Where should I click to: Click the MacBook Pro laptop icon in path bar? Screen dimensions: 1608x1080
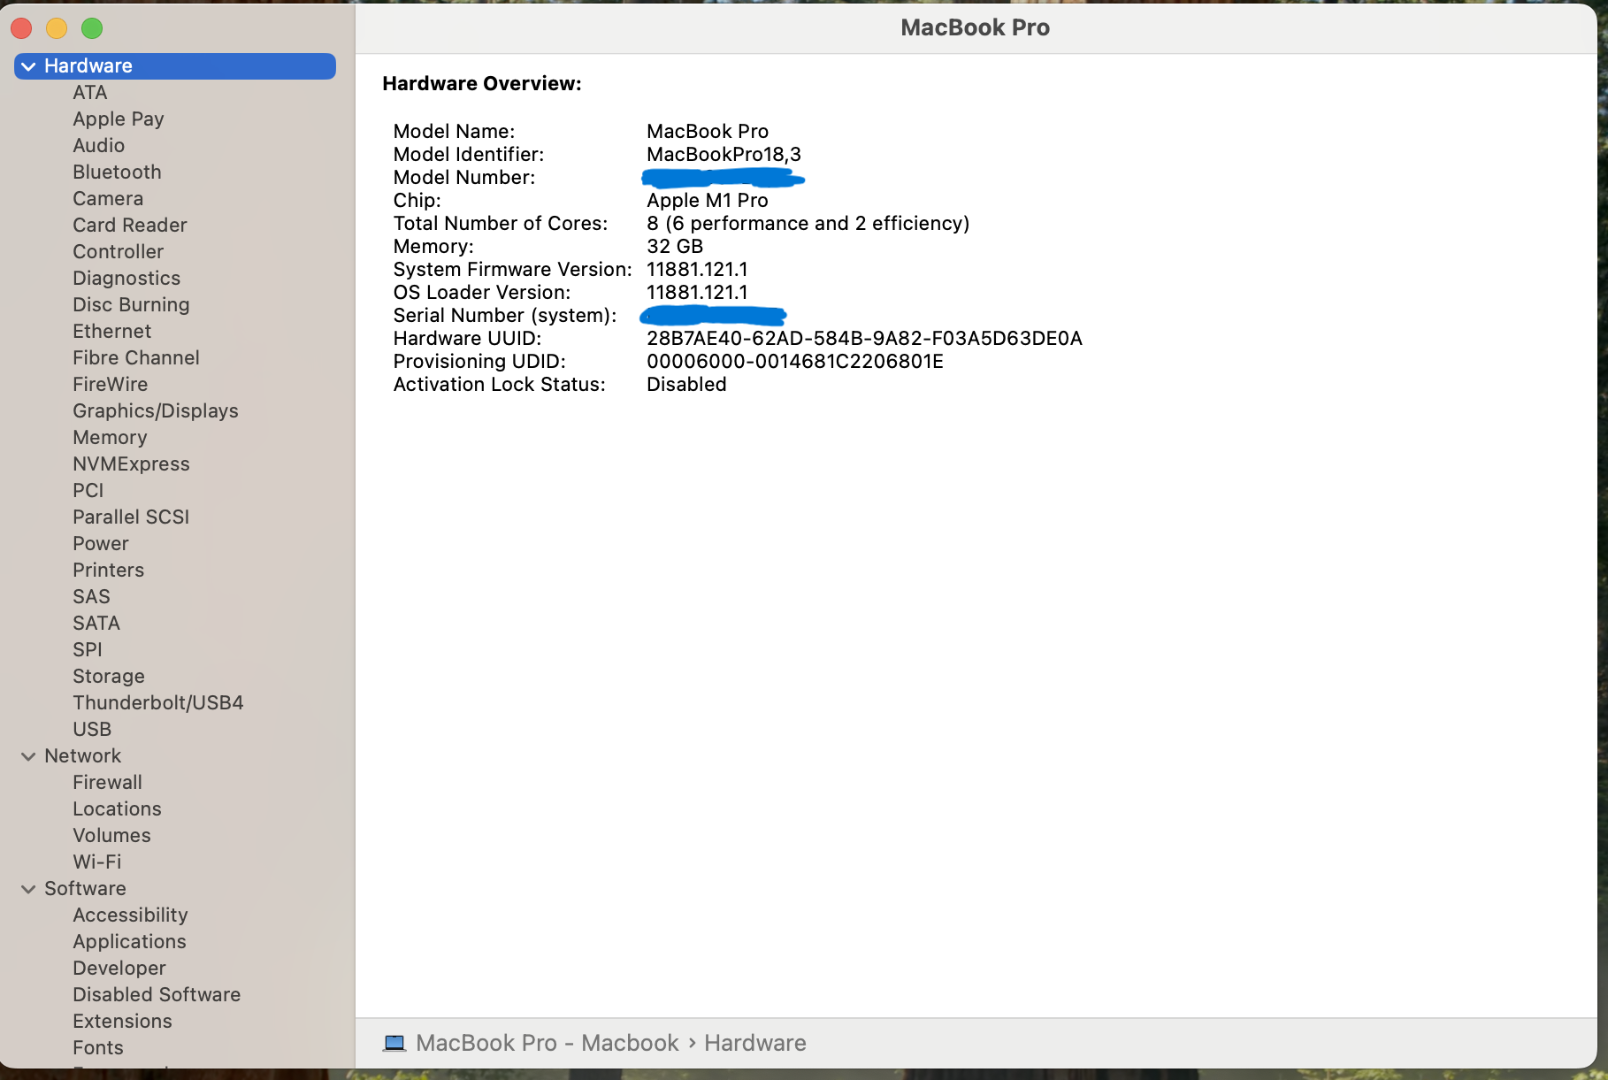(395, 1043)
